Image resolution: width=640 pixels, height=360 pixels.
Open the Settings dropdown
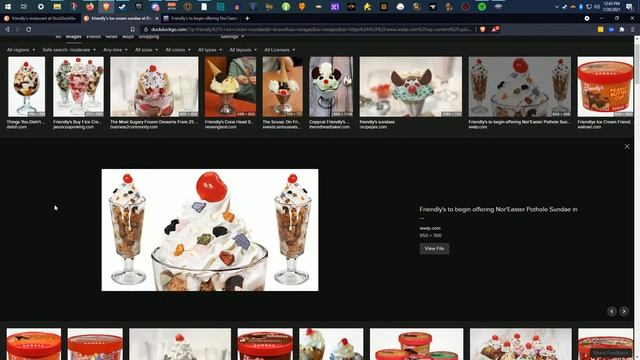coord(232,37)
